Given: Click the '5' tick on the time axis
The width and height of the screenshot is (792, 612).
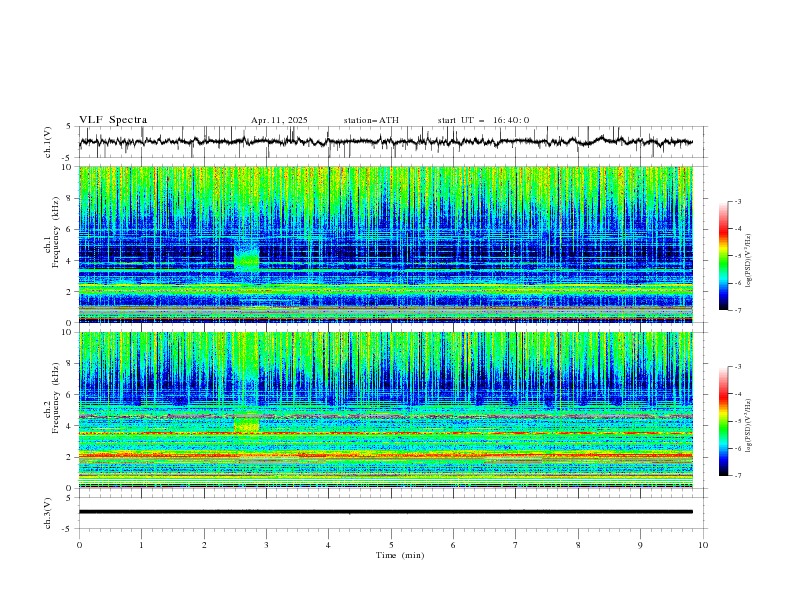Looking at the screenshot, I should click(x=391, y=545).
